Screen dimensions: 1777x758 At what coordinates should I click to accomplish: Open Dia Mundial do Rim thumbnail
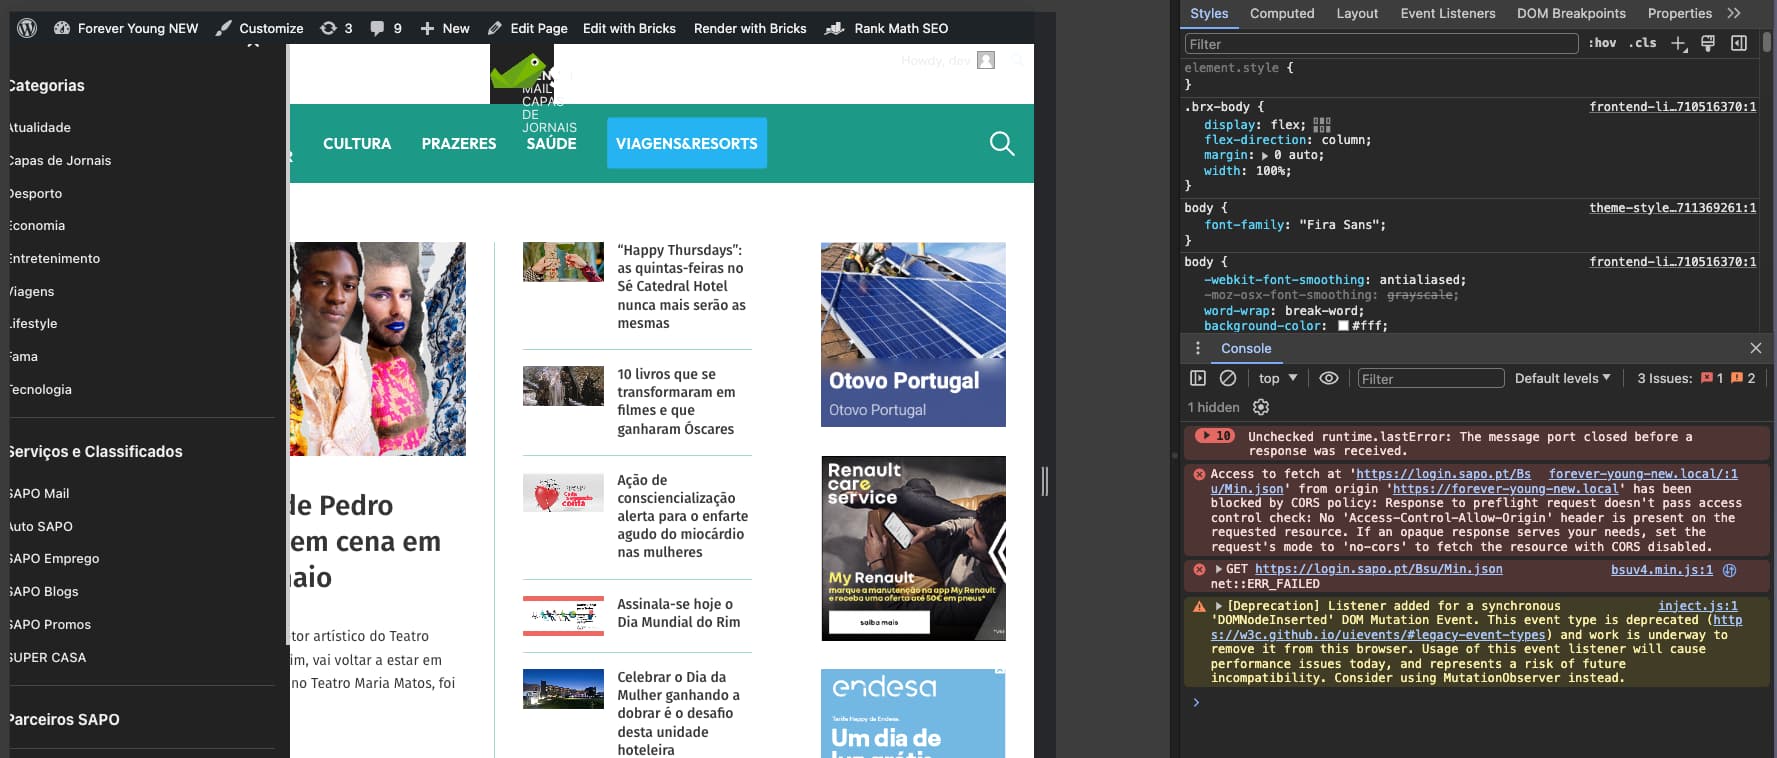click(x=563, y=616)
